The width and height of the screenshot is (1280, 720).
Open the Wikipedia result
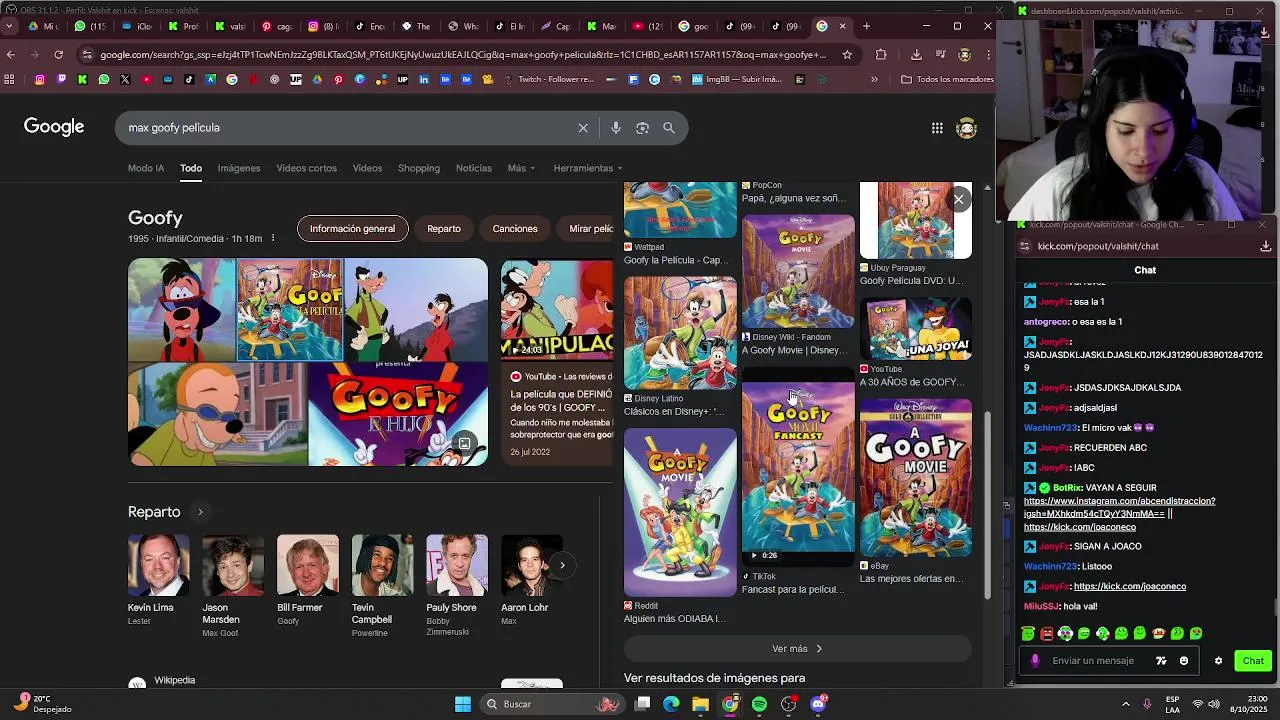(174, 681)
